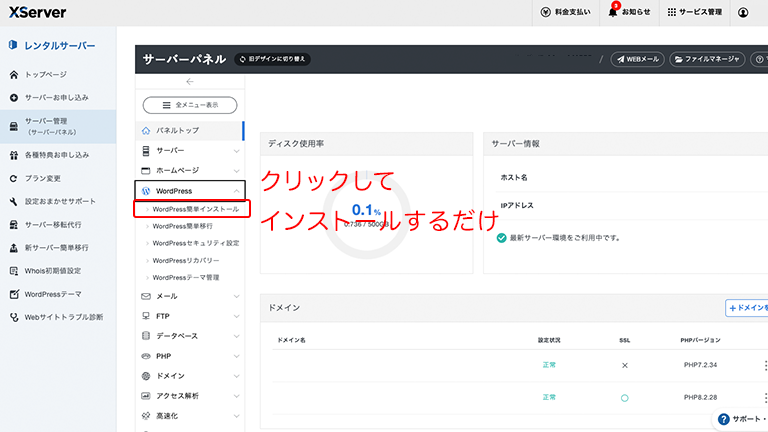768x432 pixels.
Task: Click the サポート help button
Action: pyautogui.click(x=741, y=419)
